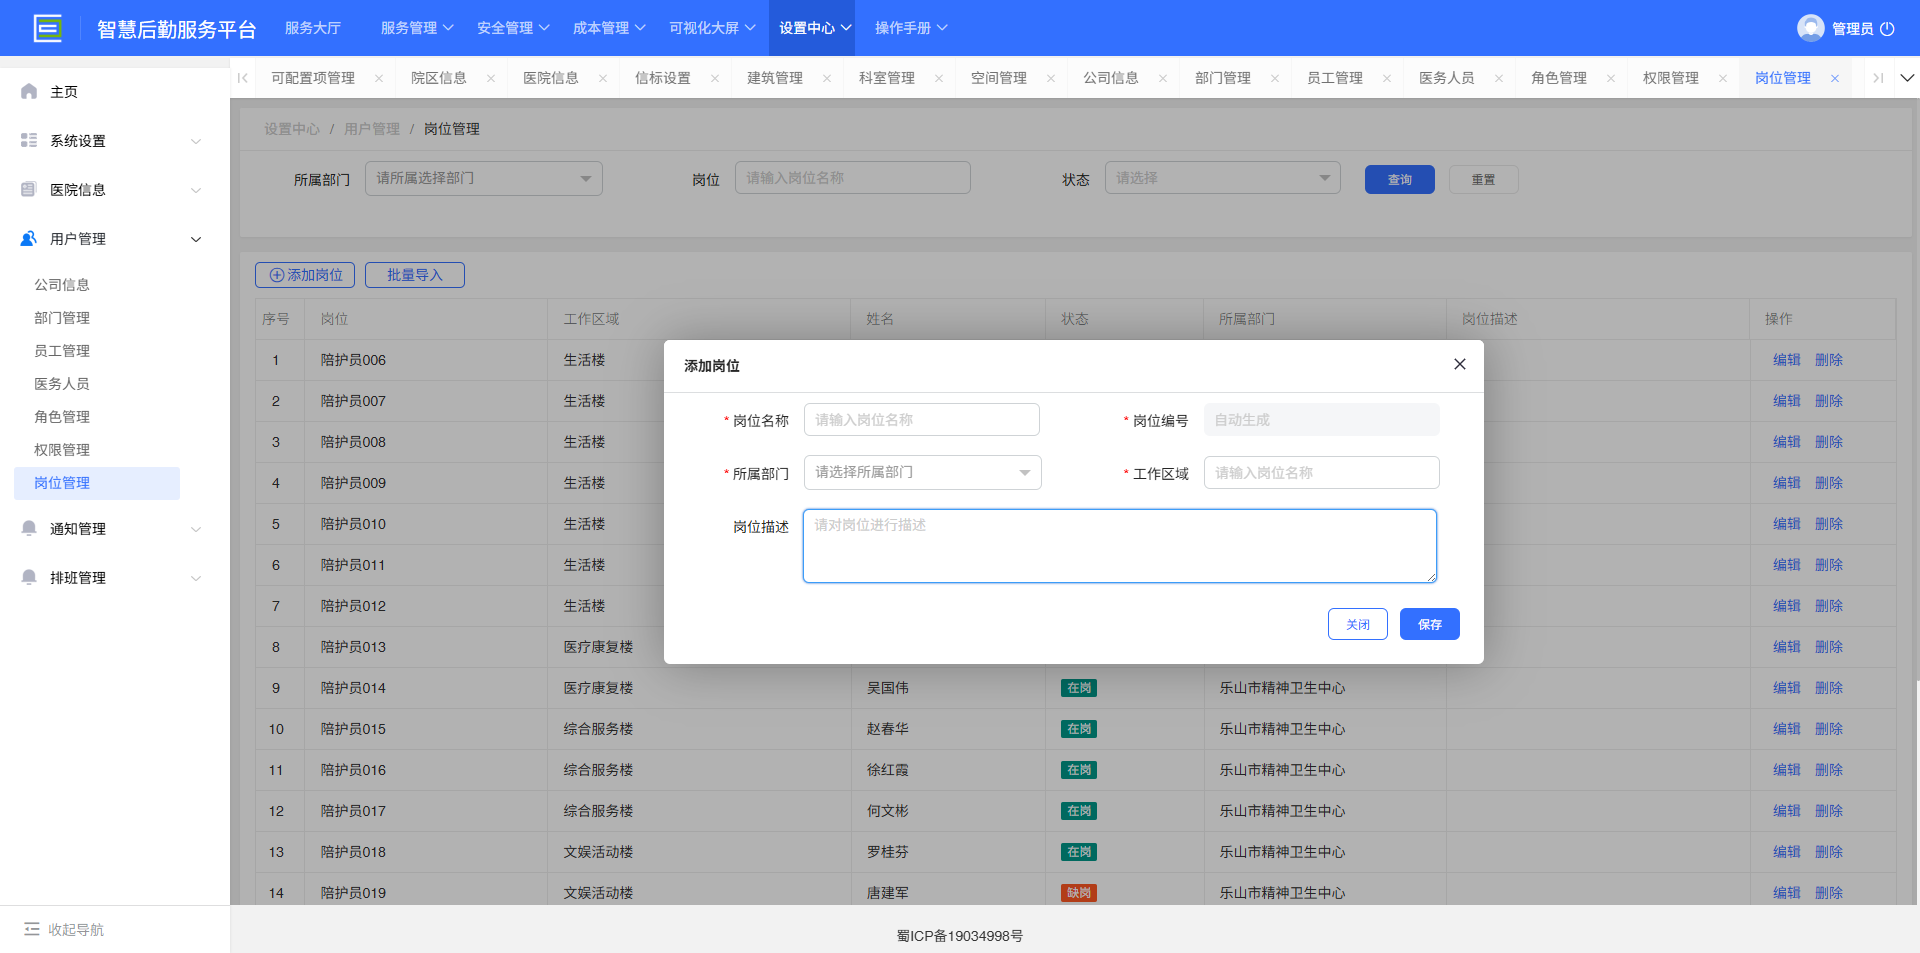Close the 可配置项管理 tab

coord(379,78)
